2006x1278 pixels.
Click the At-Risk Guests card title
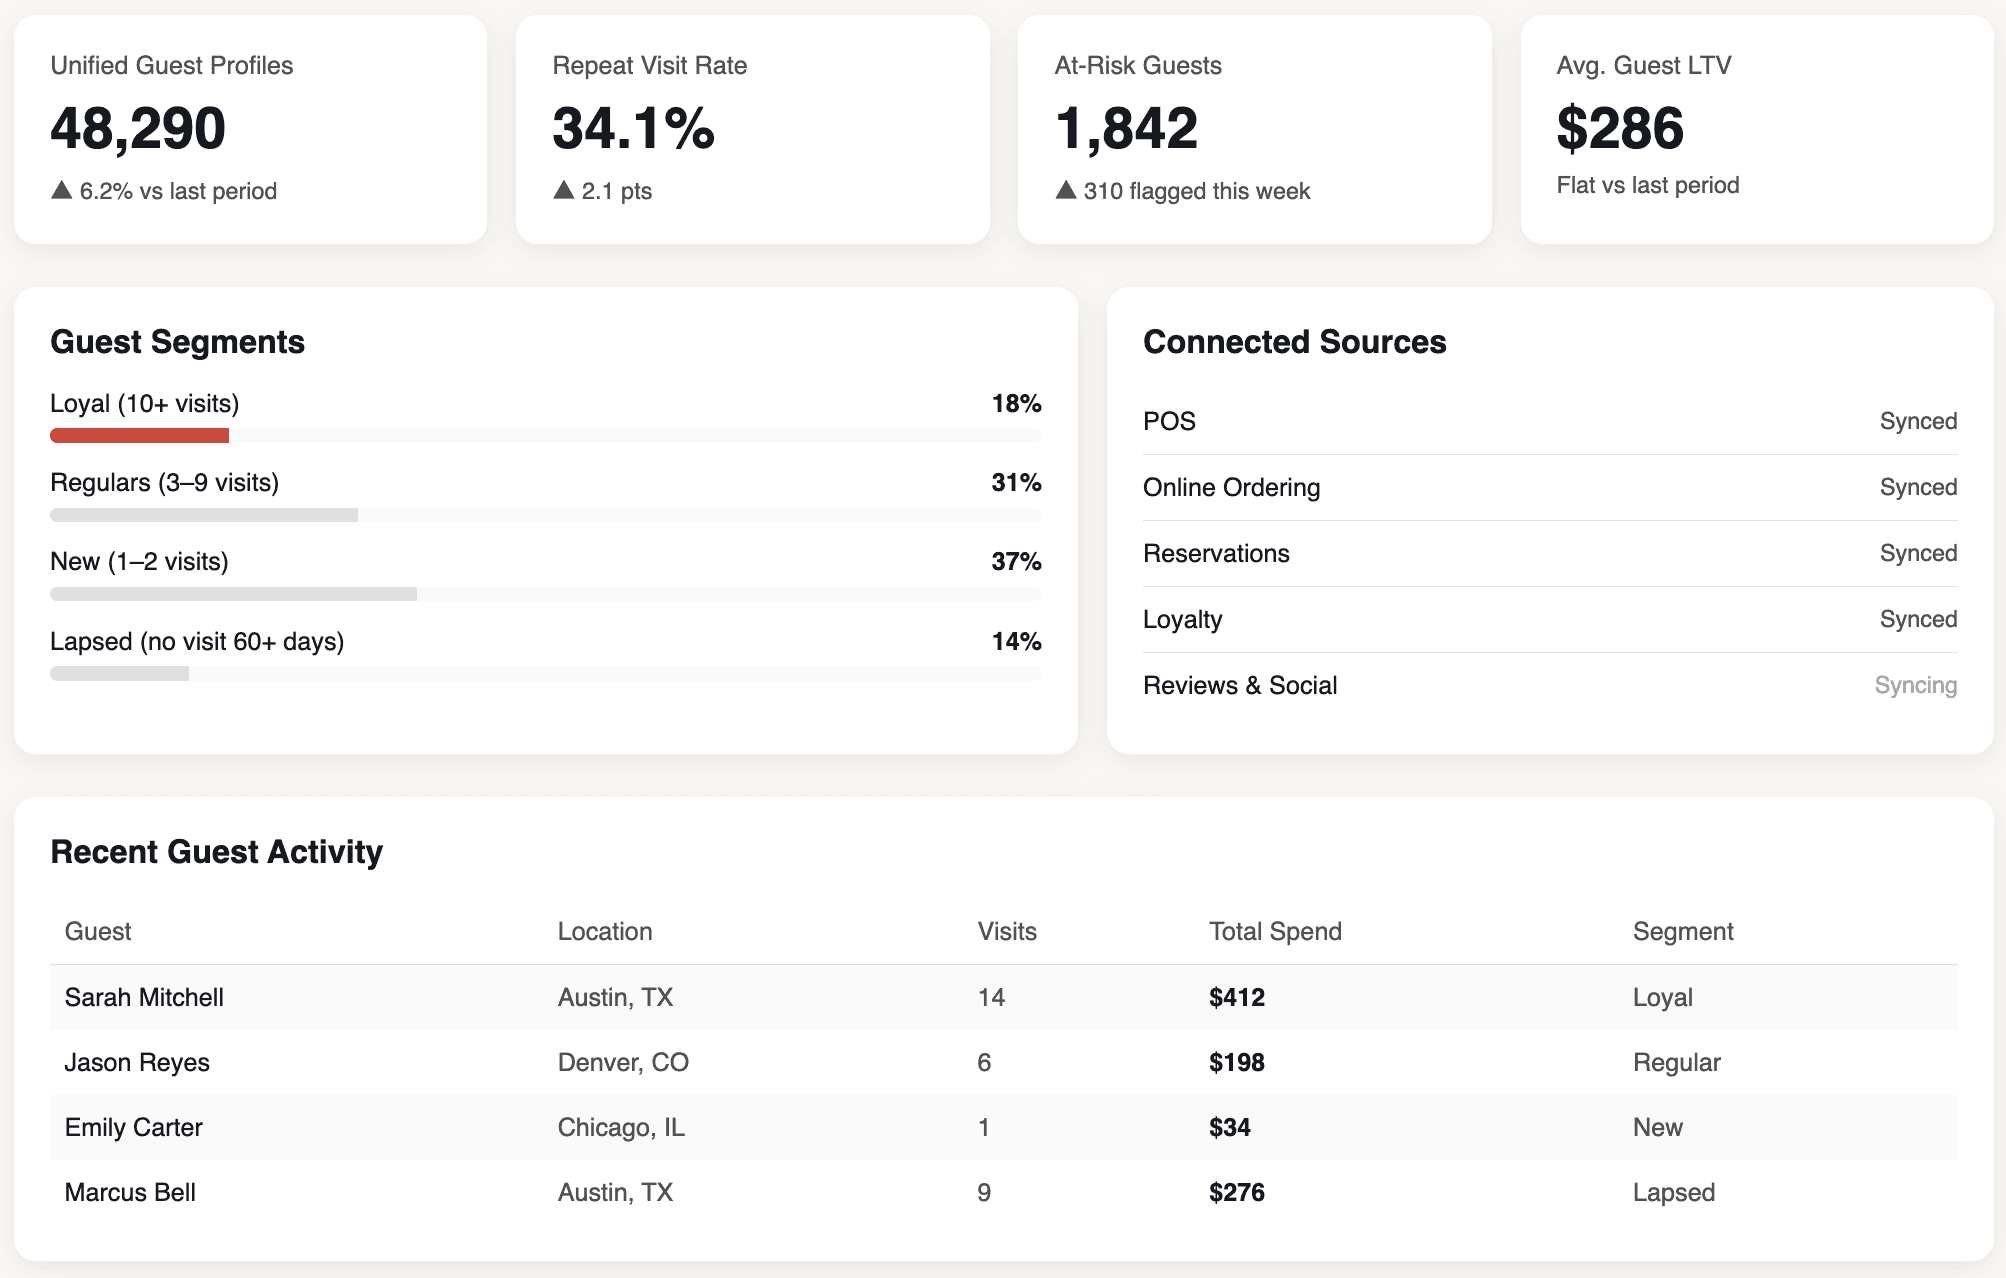[1138, 65]
